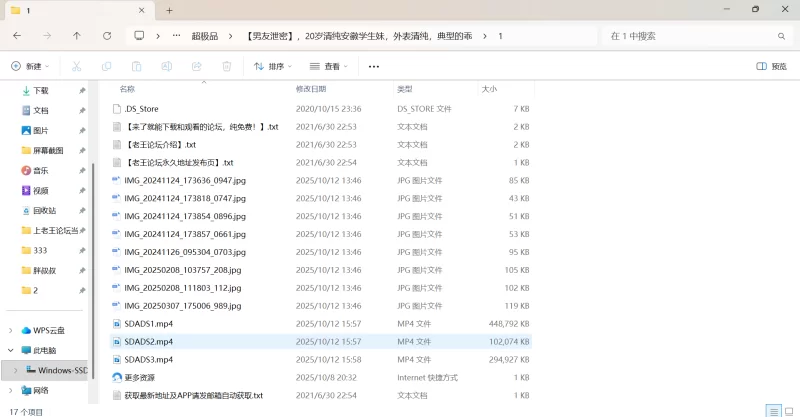Click the Rename icon in toolbar

(167, 66)
